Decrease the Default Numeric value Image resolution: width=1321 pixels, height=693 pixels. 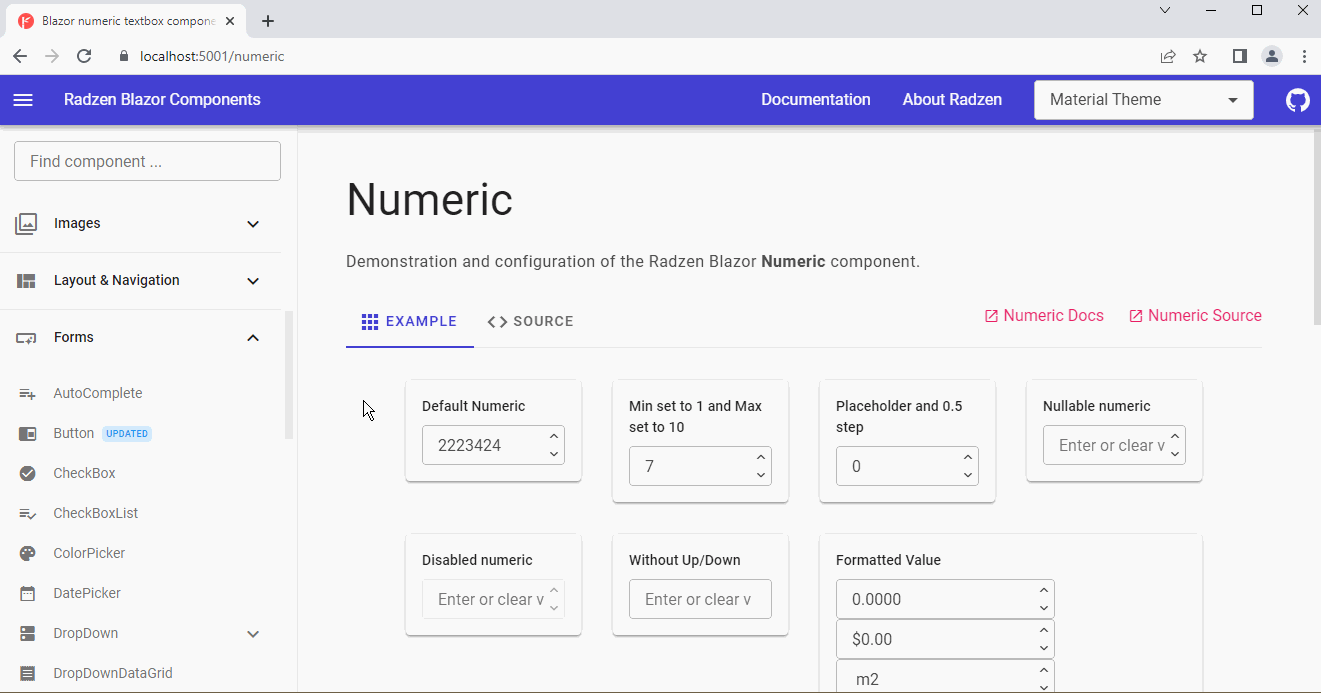point(554,454)
